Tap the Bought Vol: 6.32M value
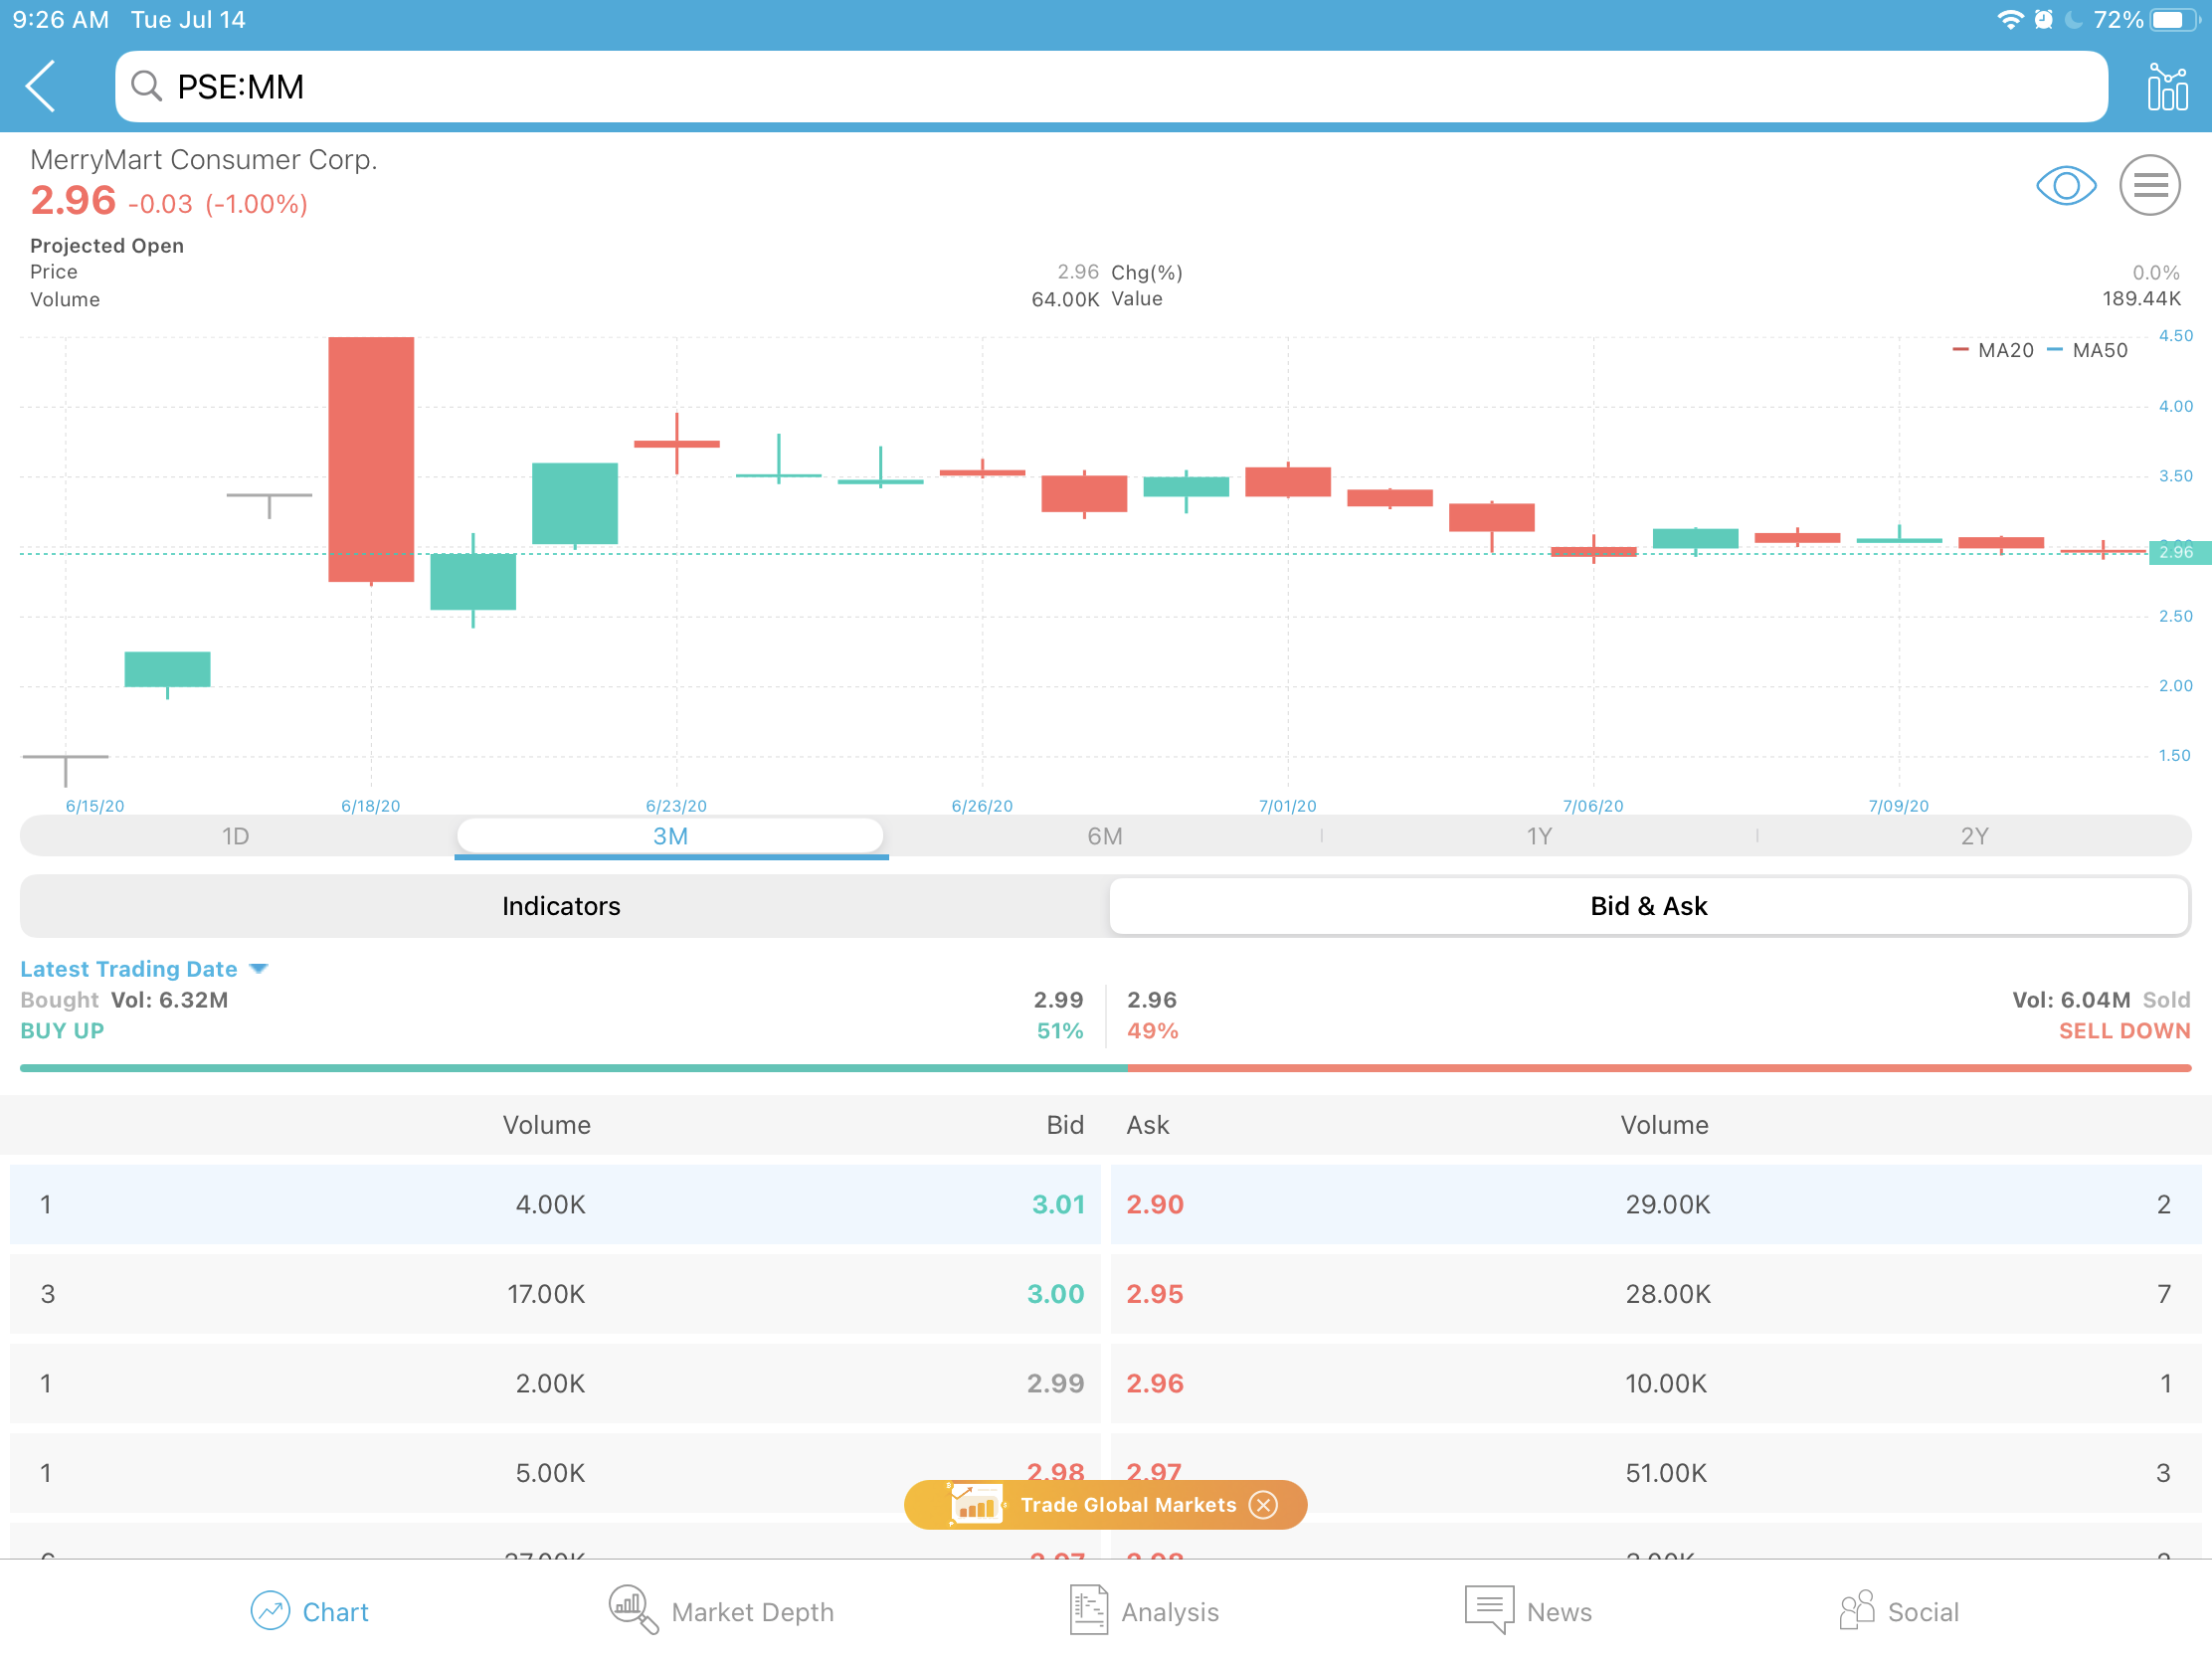The height and width of the screenshot is (1659, 2212). click(169, 1000)
